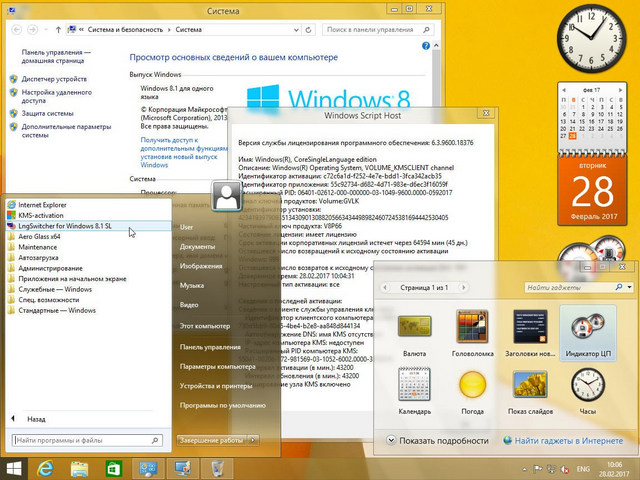Show hidden system tray icons
640x480 pixels.
tap(523, 468)
